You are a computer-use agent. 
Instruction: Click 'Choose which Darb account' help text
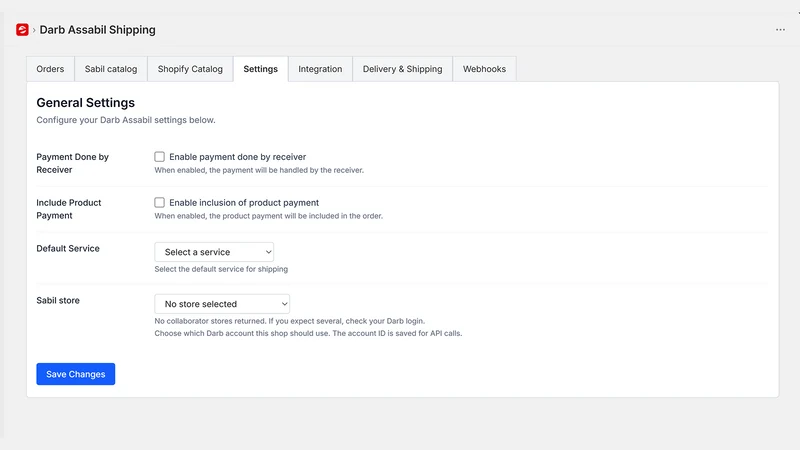point(308,333)
